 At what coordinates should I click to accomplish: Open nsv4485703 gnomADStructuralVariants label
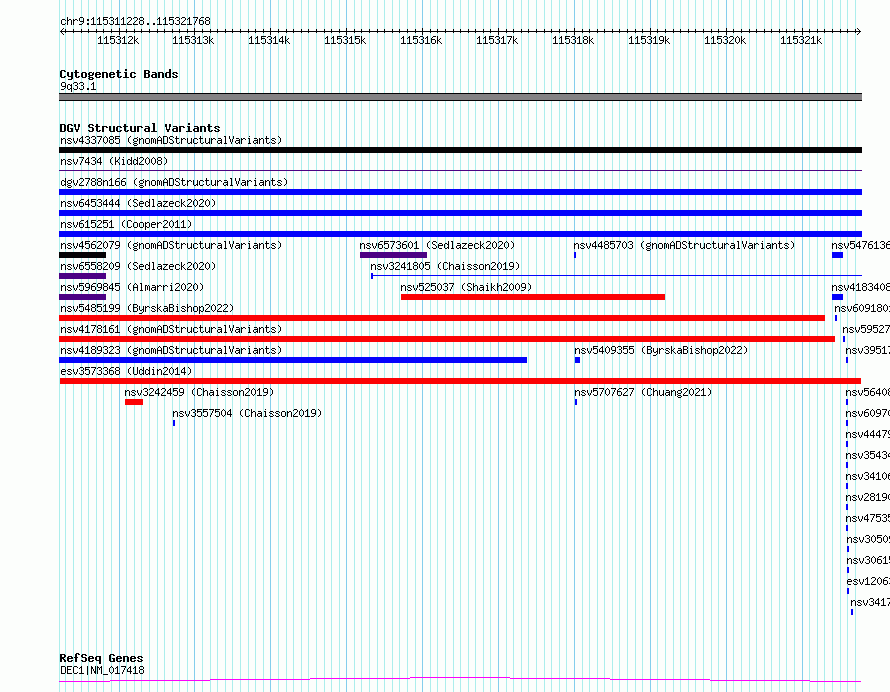(x=684, y=245)
